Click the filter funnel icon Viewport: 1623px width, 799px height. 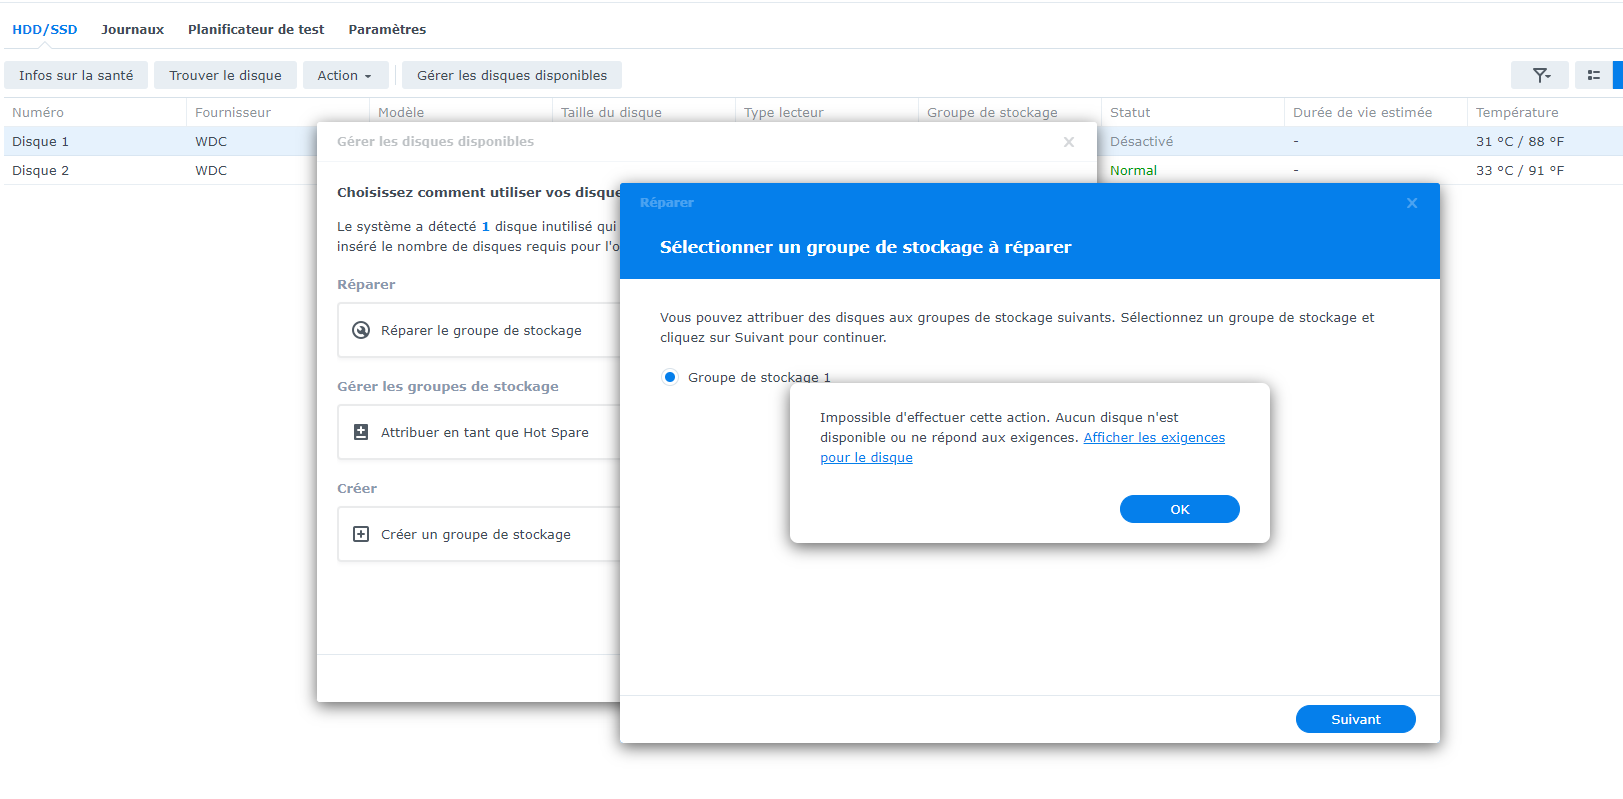pos(1540,75)
